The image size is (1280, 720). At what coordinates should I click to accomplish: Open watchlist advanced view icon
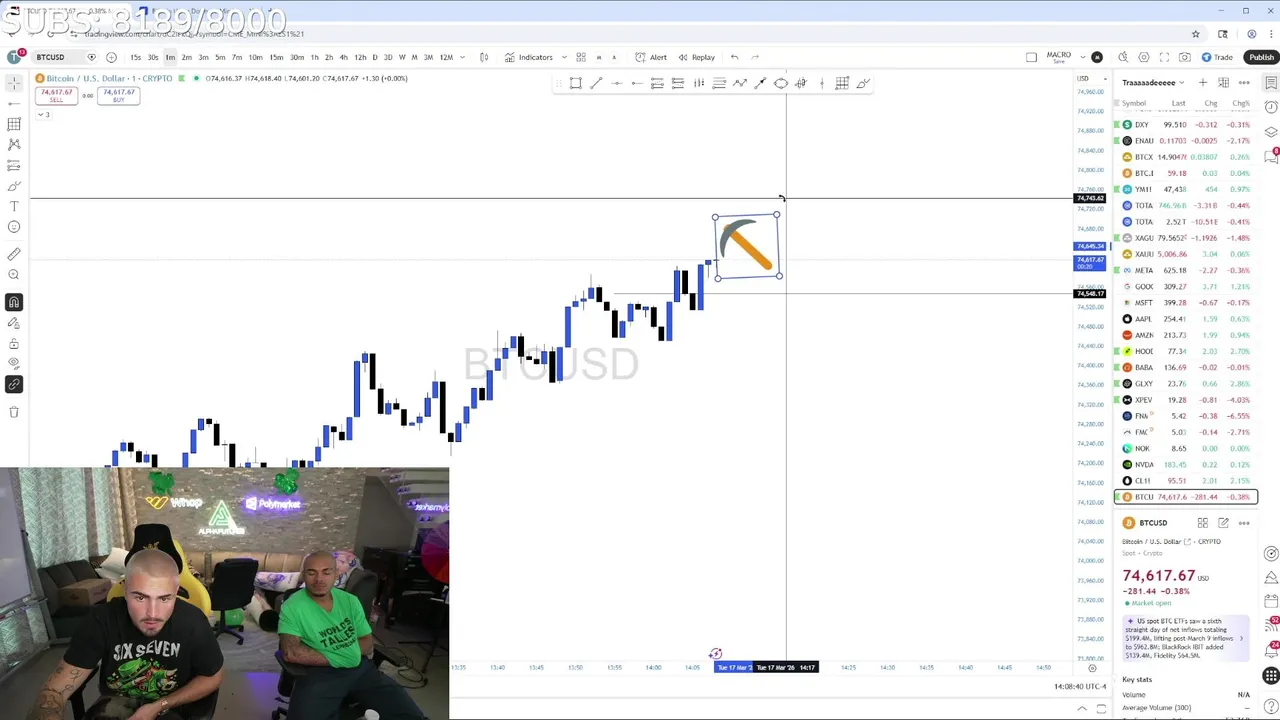(1224, 83)
